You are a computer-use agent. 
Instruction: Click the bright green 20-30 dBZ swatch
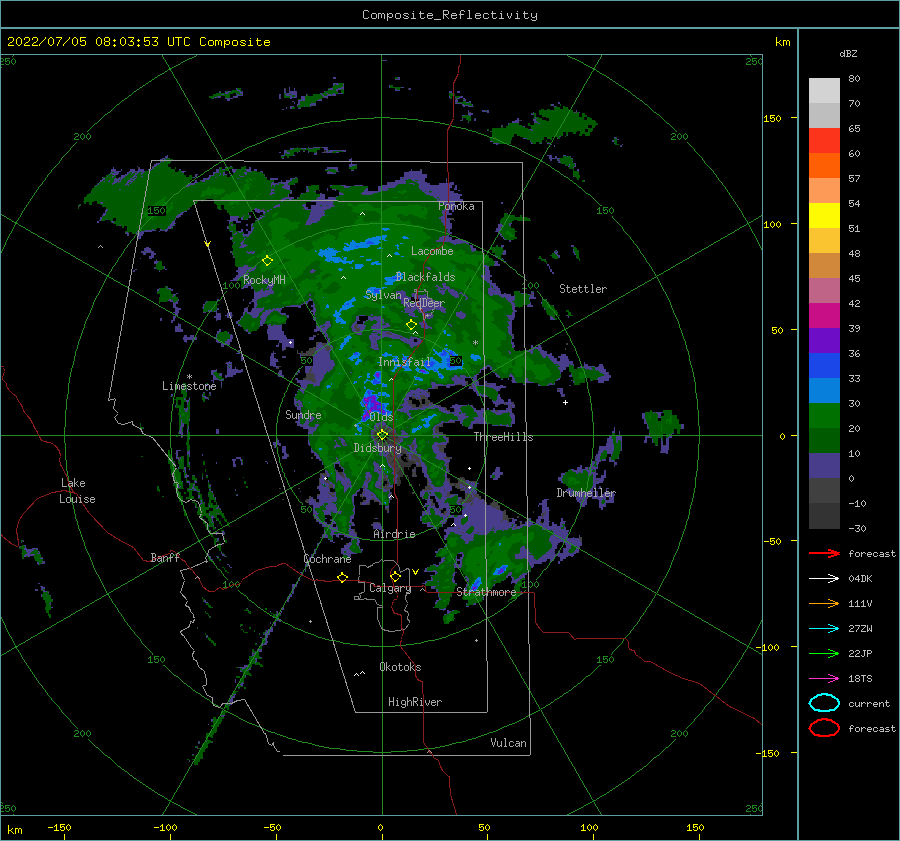coord(824,416)
